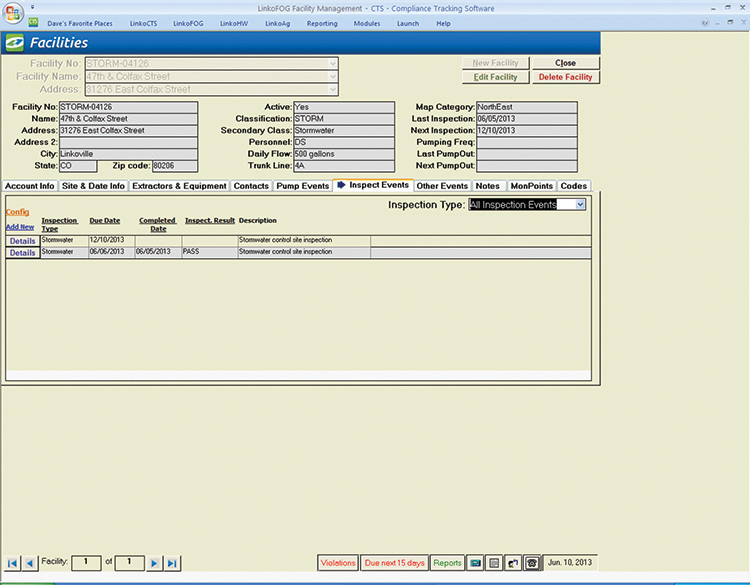The width and height of the screenshot is (750, 585).
Task: Click the facility record number field
Action: point(86,563)
